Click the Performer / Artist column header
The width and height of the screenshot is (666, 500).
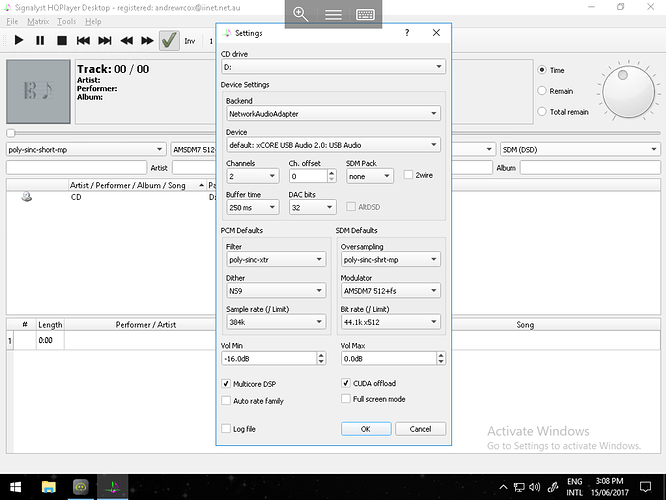[x=146, y=325]
